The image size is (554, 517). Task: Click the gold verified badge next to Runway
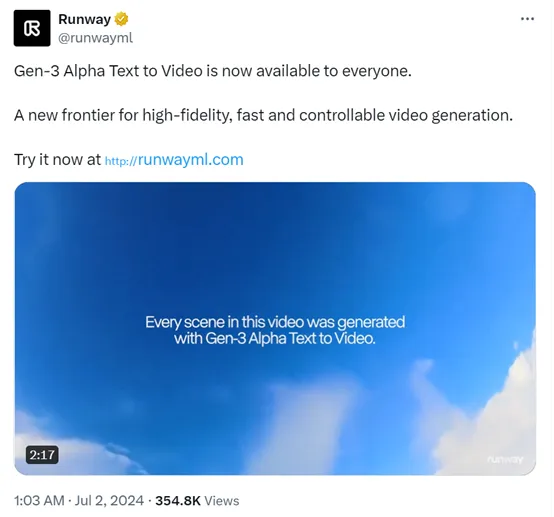click(x=121, y=19)
